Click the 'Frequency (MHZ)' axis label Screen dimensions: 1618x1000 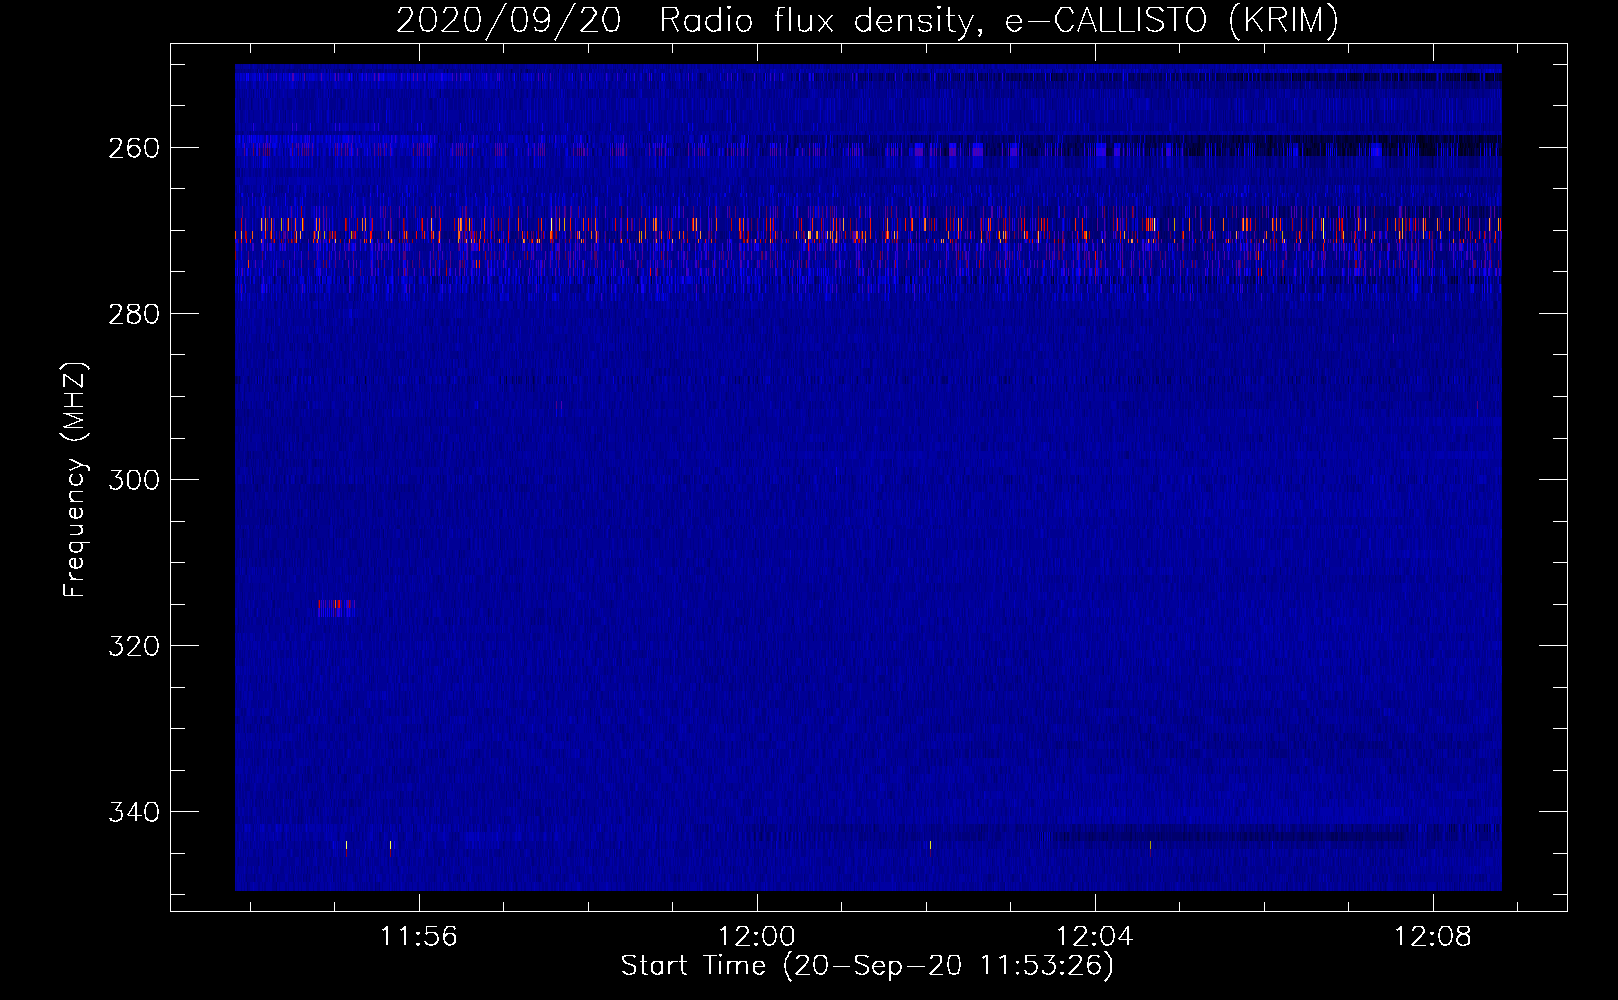click(x=75, y=479)
